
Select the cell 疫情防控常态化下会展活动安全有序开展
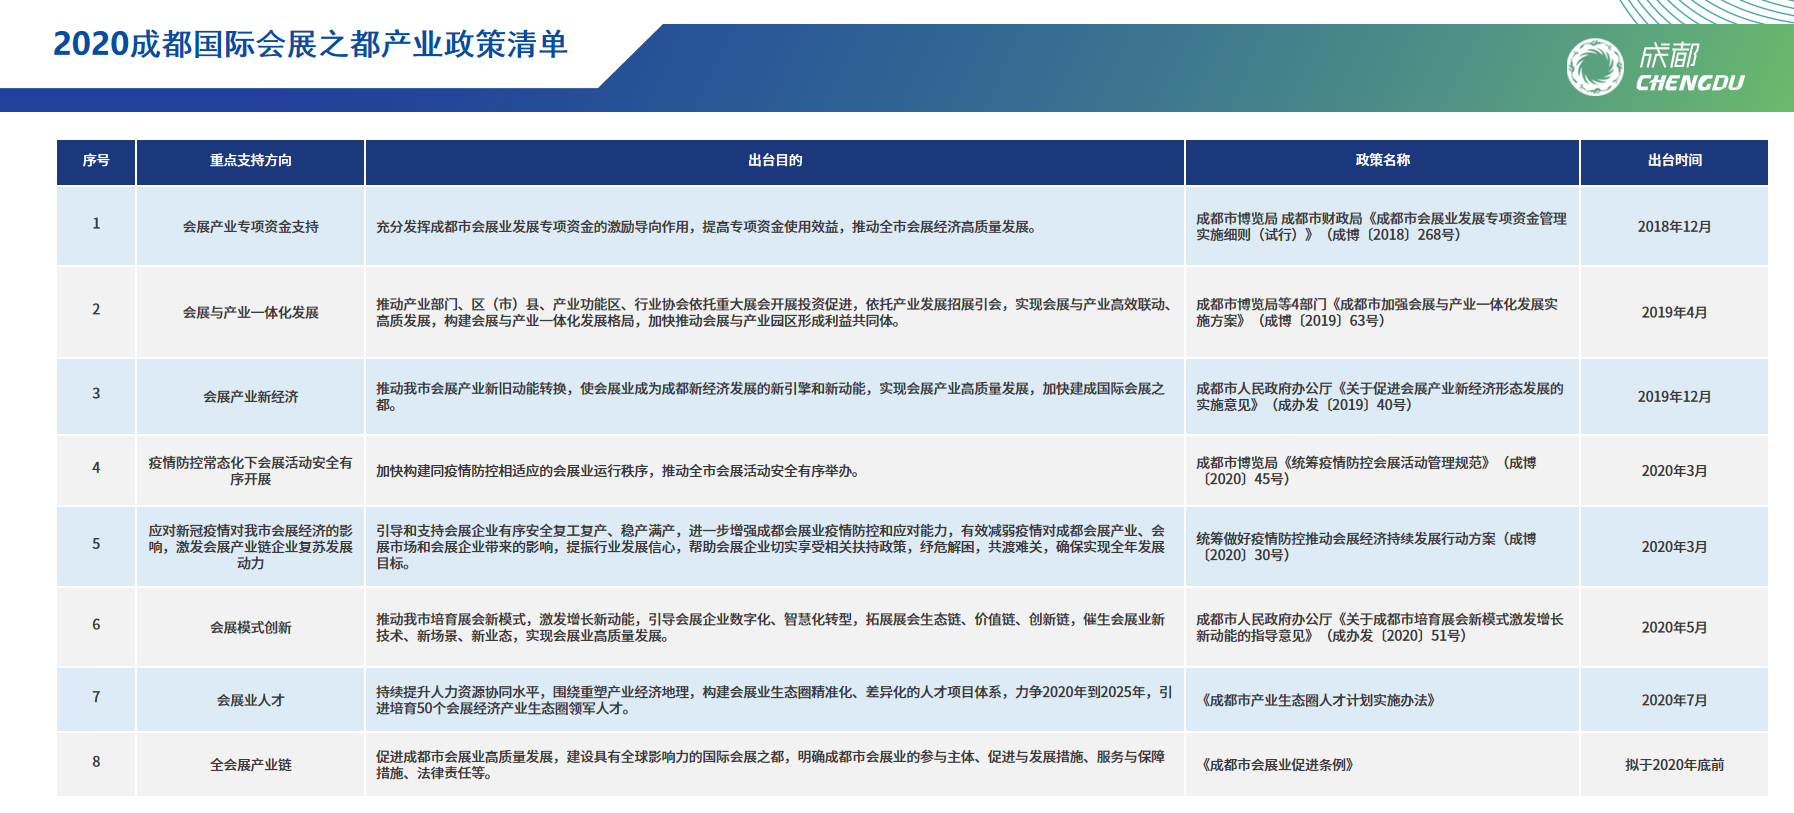pyautogui.click(x=251, y=471)
